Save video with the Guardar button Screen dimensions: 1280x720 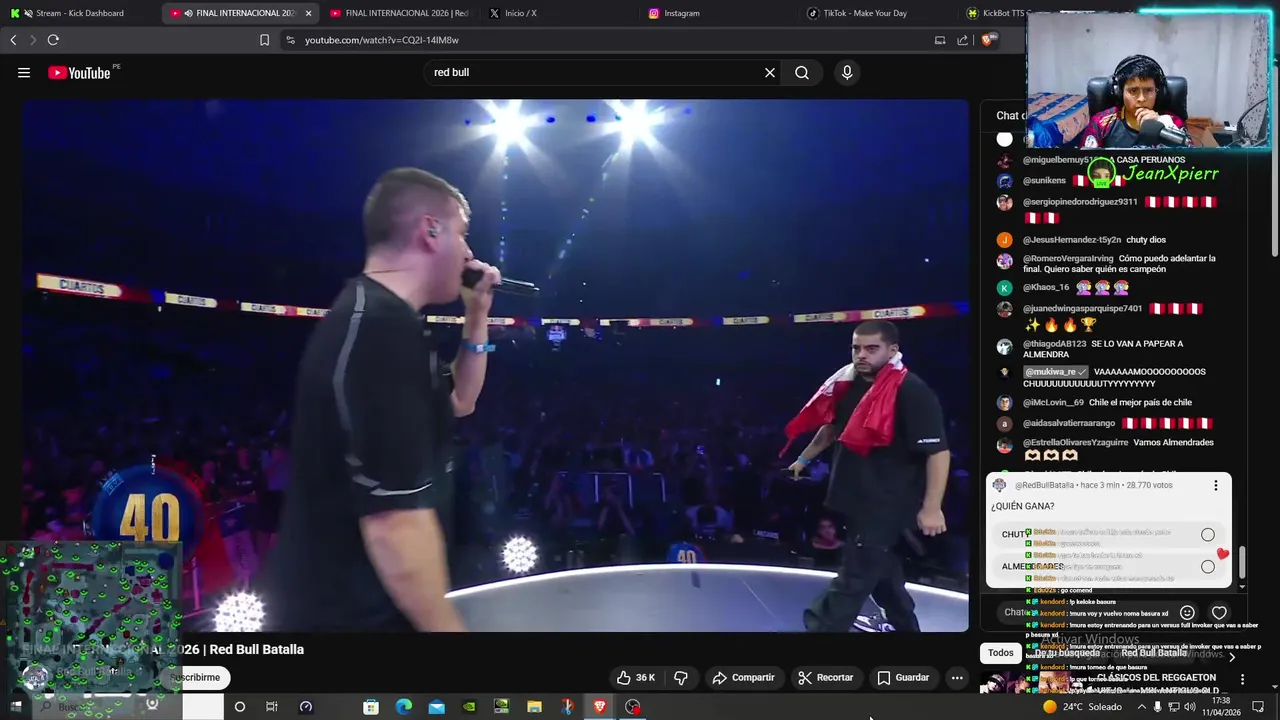click(903, 677)
